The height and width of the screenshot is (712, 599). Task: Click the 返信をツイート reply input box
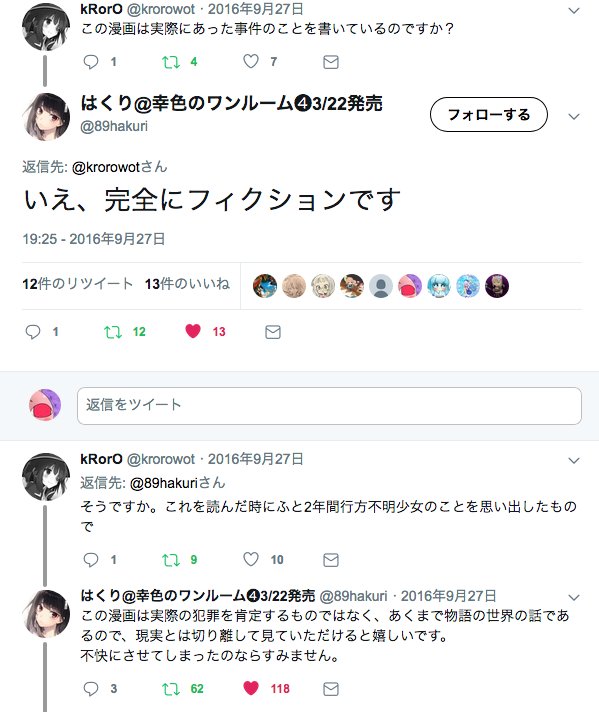(x=329, y=405)
